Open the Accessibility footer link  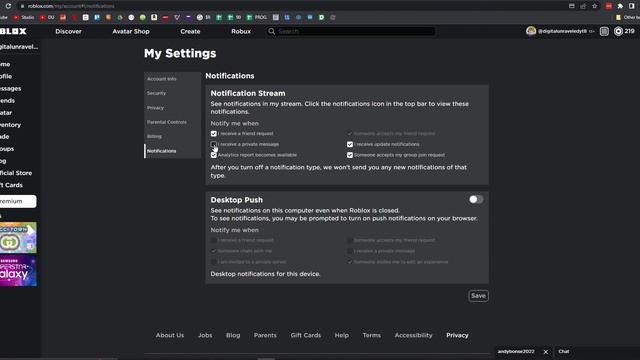413,335
